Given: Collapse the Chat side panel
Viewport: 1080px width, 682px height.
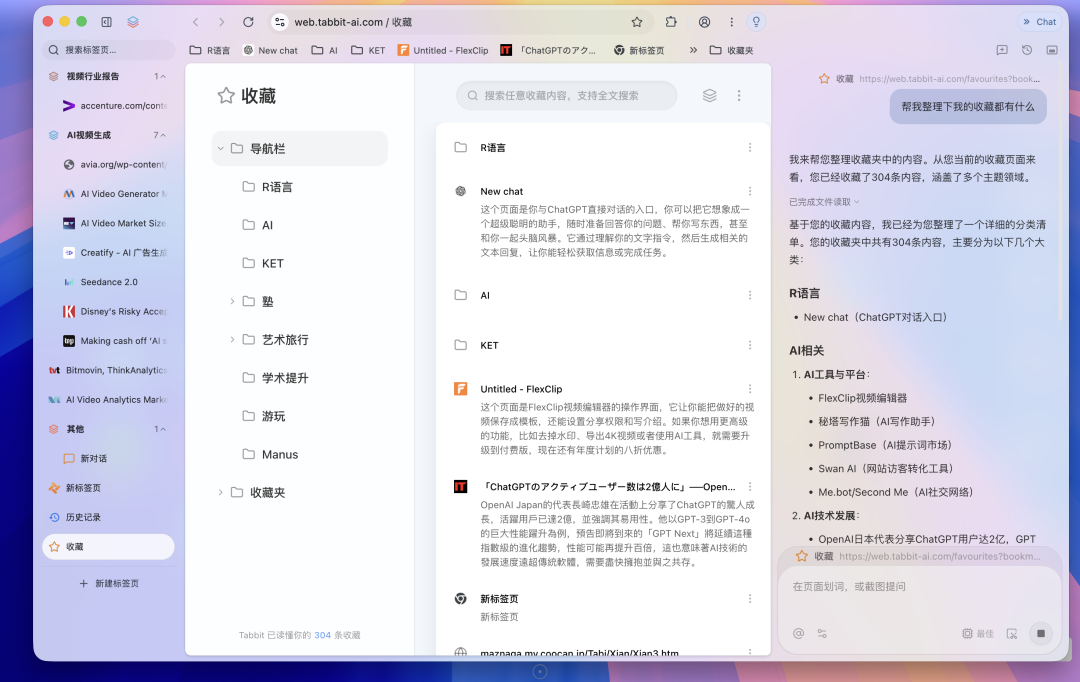Looking at the screenshot, I should coord(1039,22).
